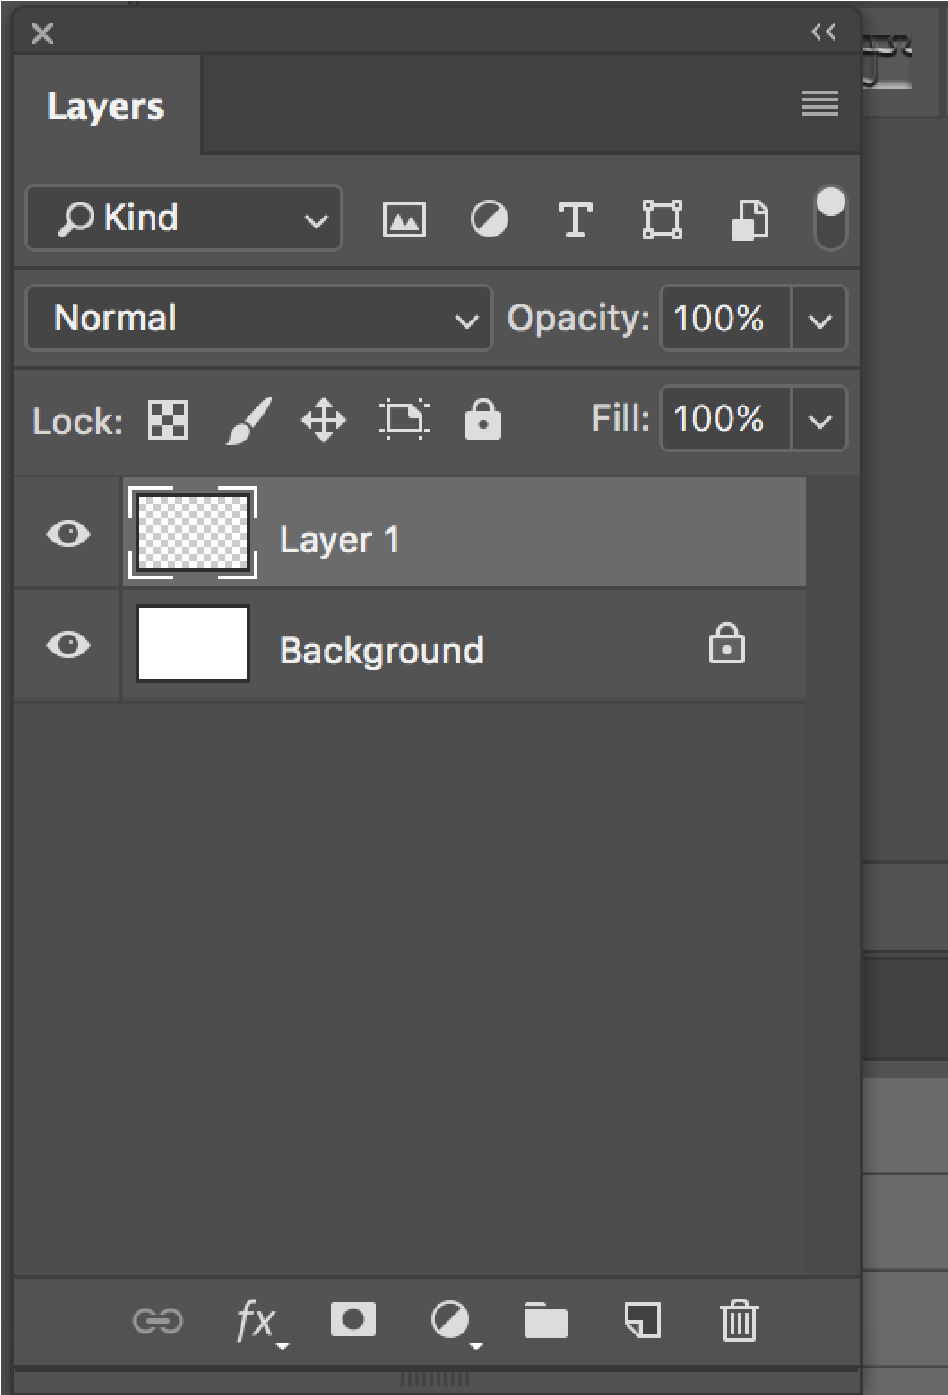The image size is (948, 1395).
Task: Filter layers by smart objects
Action: coord(748,219)
